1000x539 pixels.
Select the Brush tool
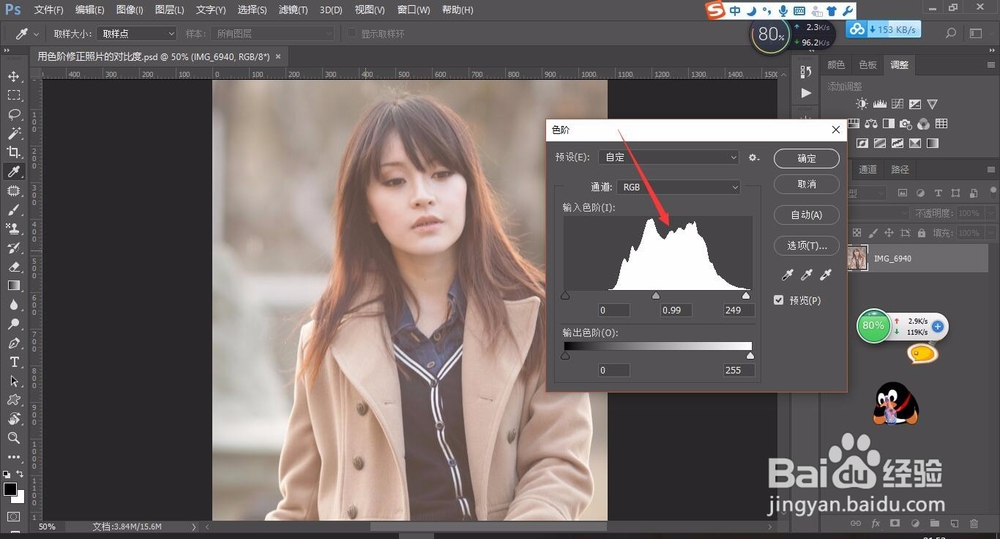tap(13, 210)
